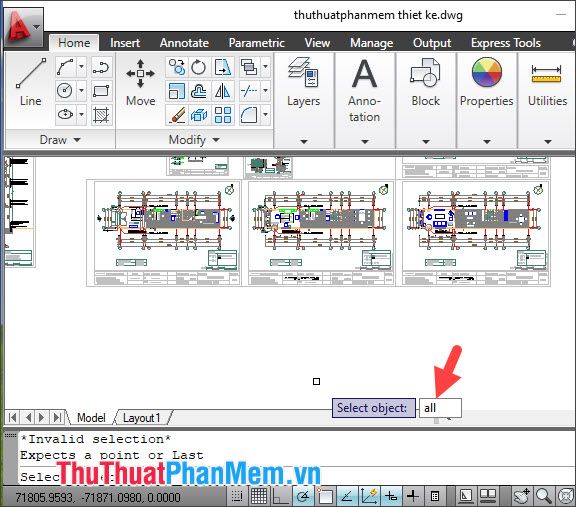Screen dimensions: 576x507
Task: Open the Layout1 tab
Action: [141, 418]
